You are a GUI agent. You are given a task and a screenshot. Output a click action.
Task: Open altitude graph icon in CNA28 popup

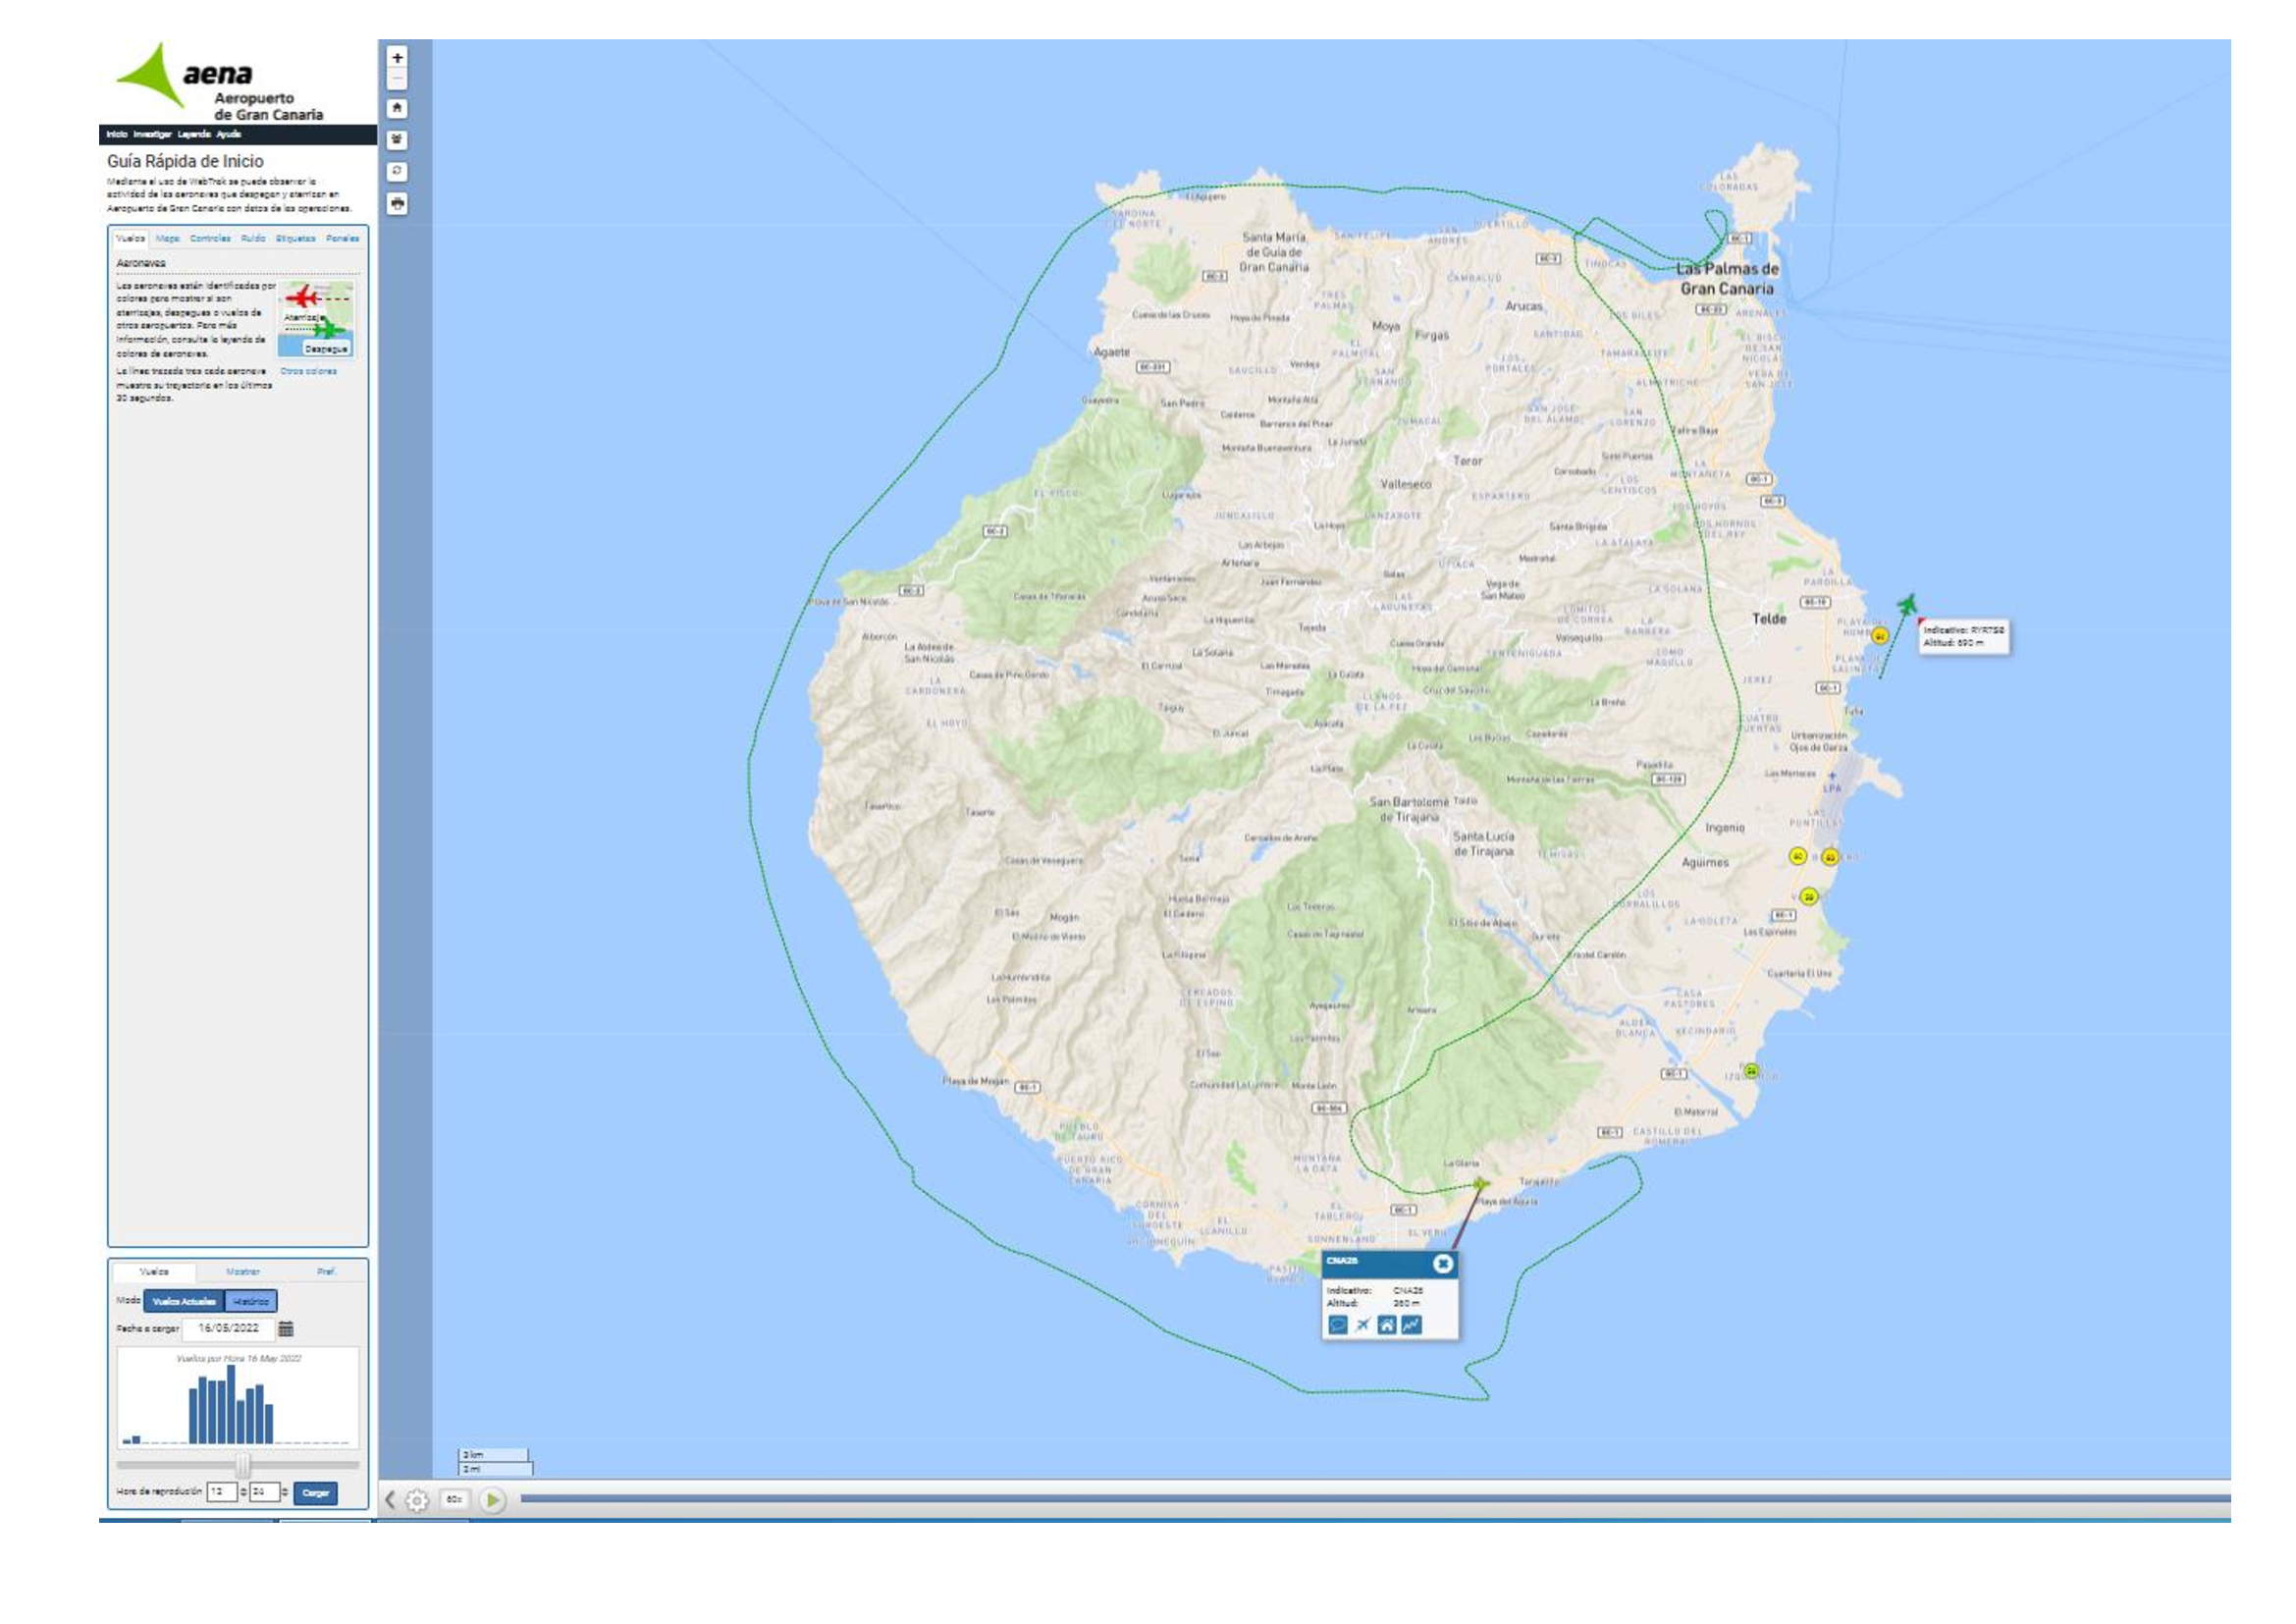1411,1325
